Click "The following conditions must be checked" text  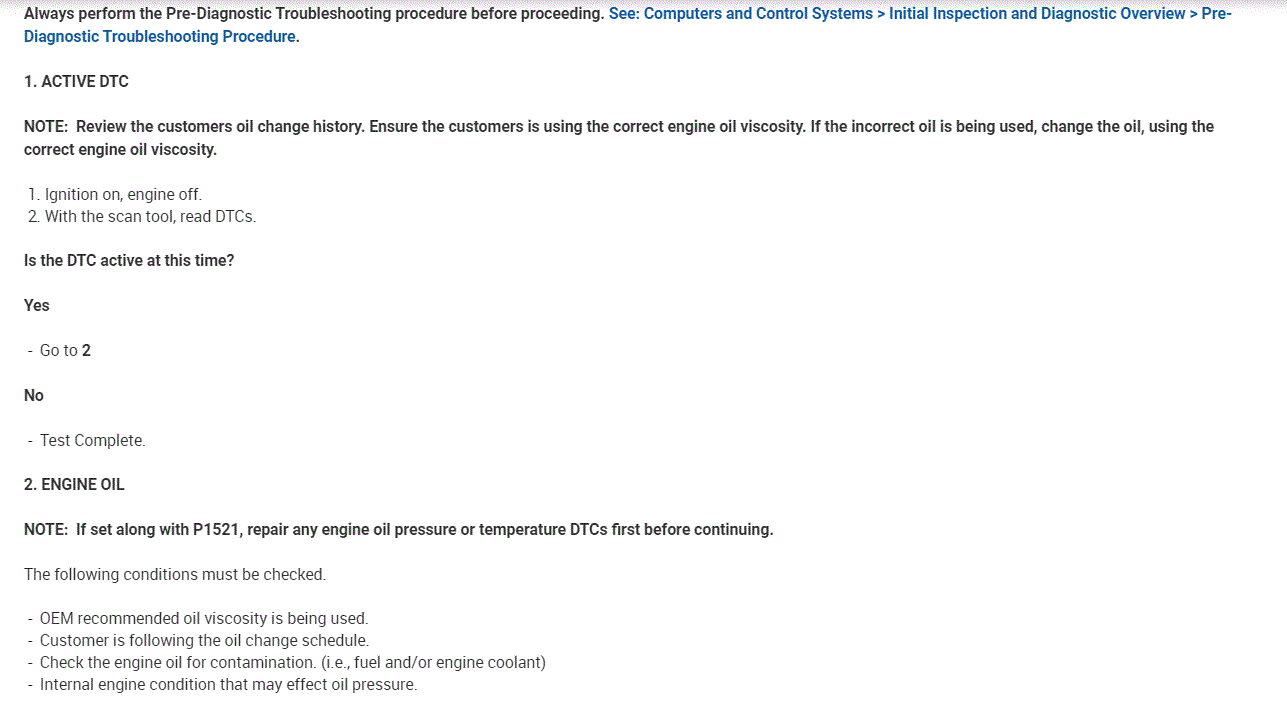(x=175, y=574)
